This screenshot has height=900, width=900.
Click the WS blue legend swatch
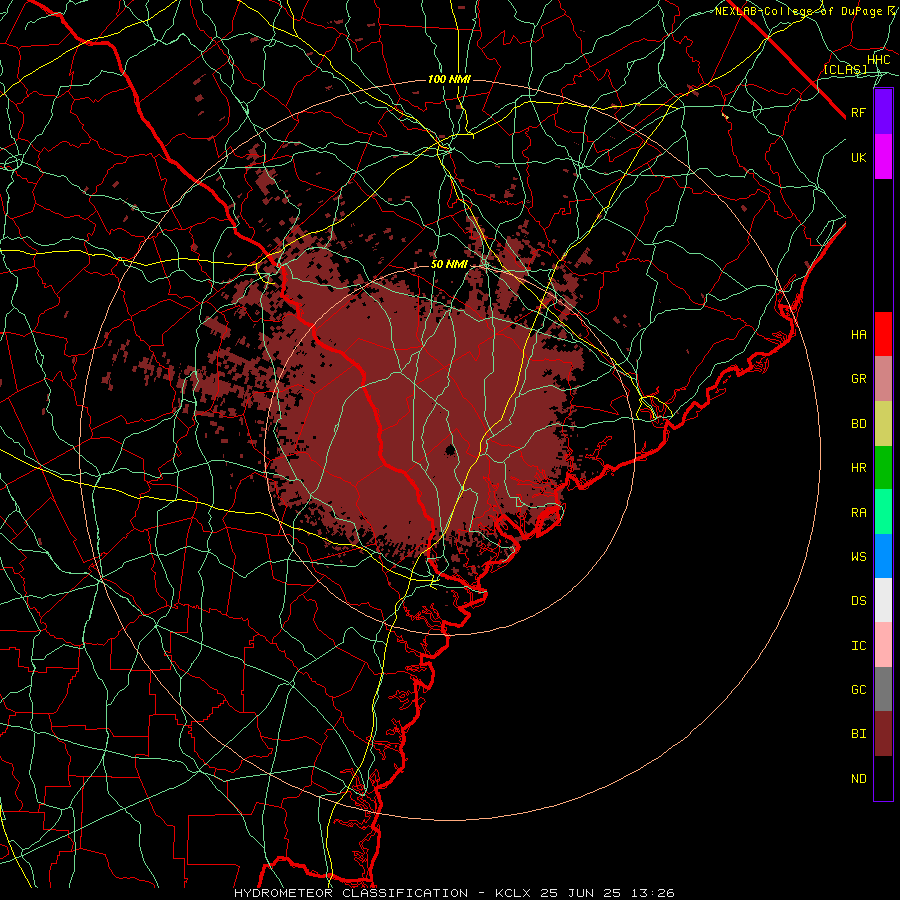click(883, 556)
